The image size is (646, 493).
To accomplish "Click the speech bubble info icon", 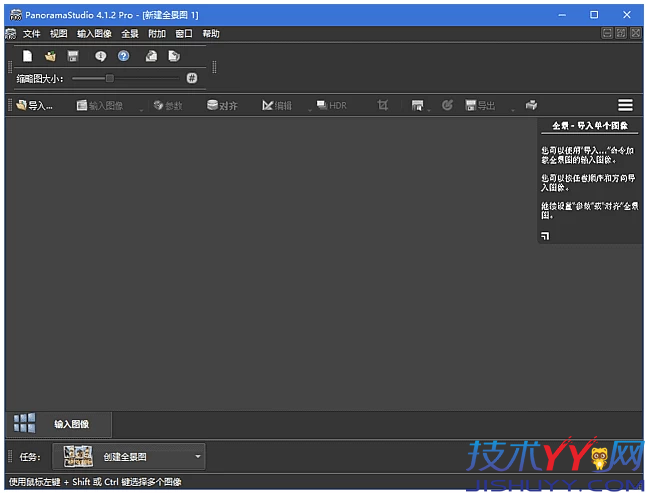I will [x=101, y=56].
